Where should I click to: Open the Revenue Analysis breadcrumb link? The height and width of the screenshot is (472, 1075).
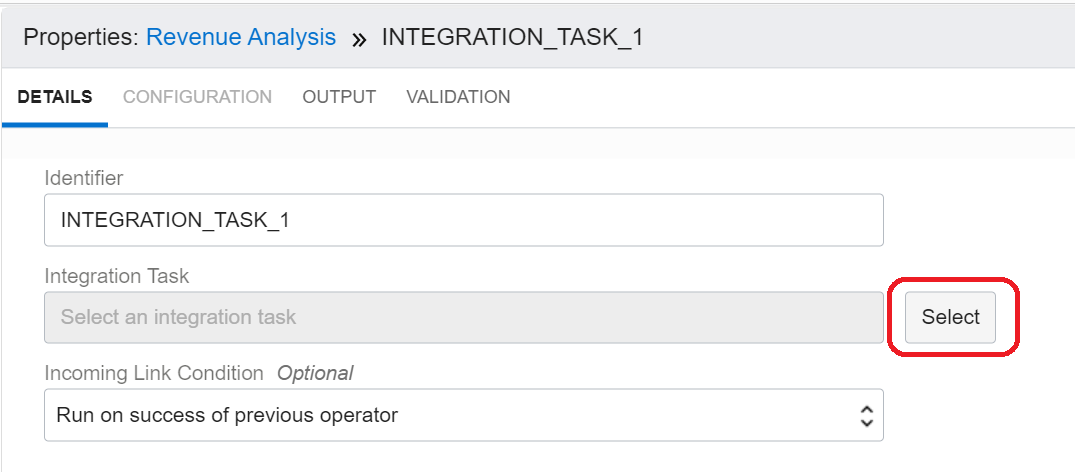click(x=241, y=38)
